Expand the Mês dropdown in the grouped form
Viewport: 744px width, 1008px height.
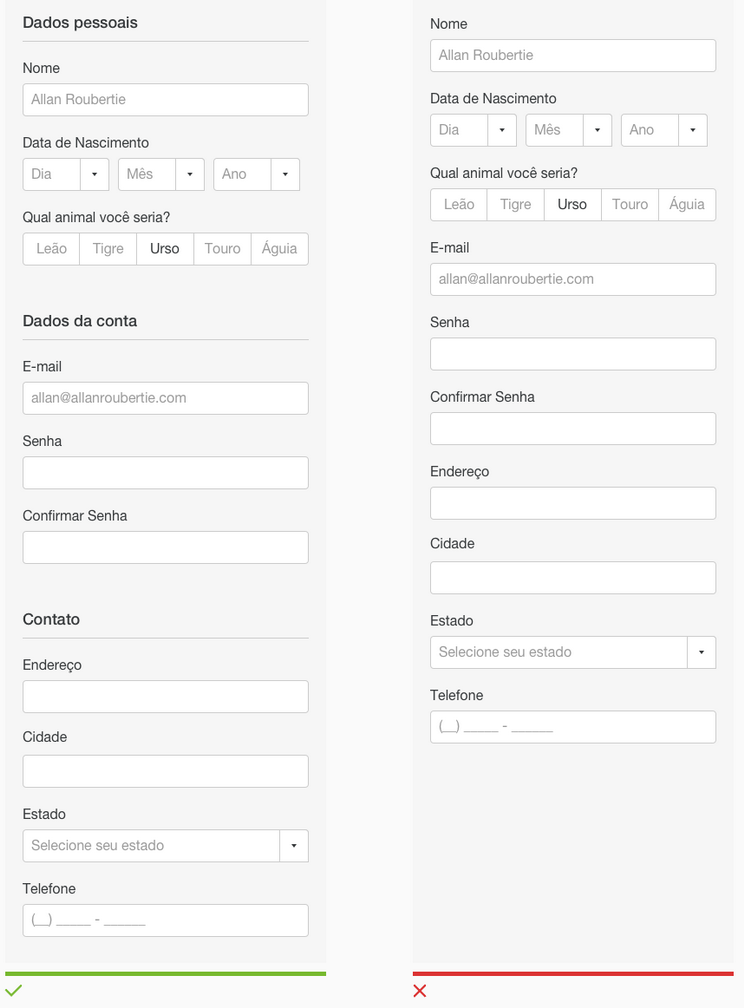(x=189, y=174)
